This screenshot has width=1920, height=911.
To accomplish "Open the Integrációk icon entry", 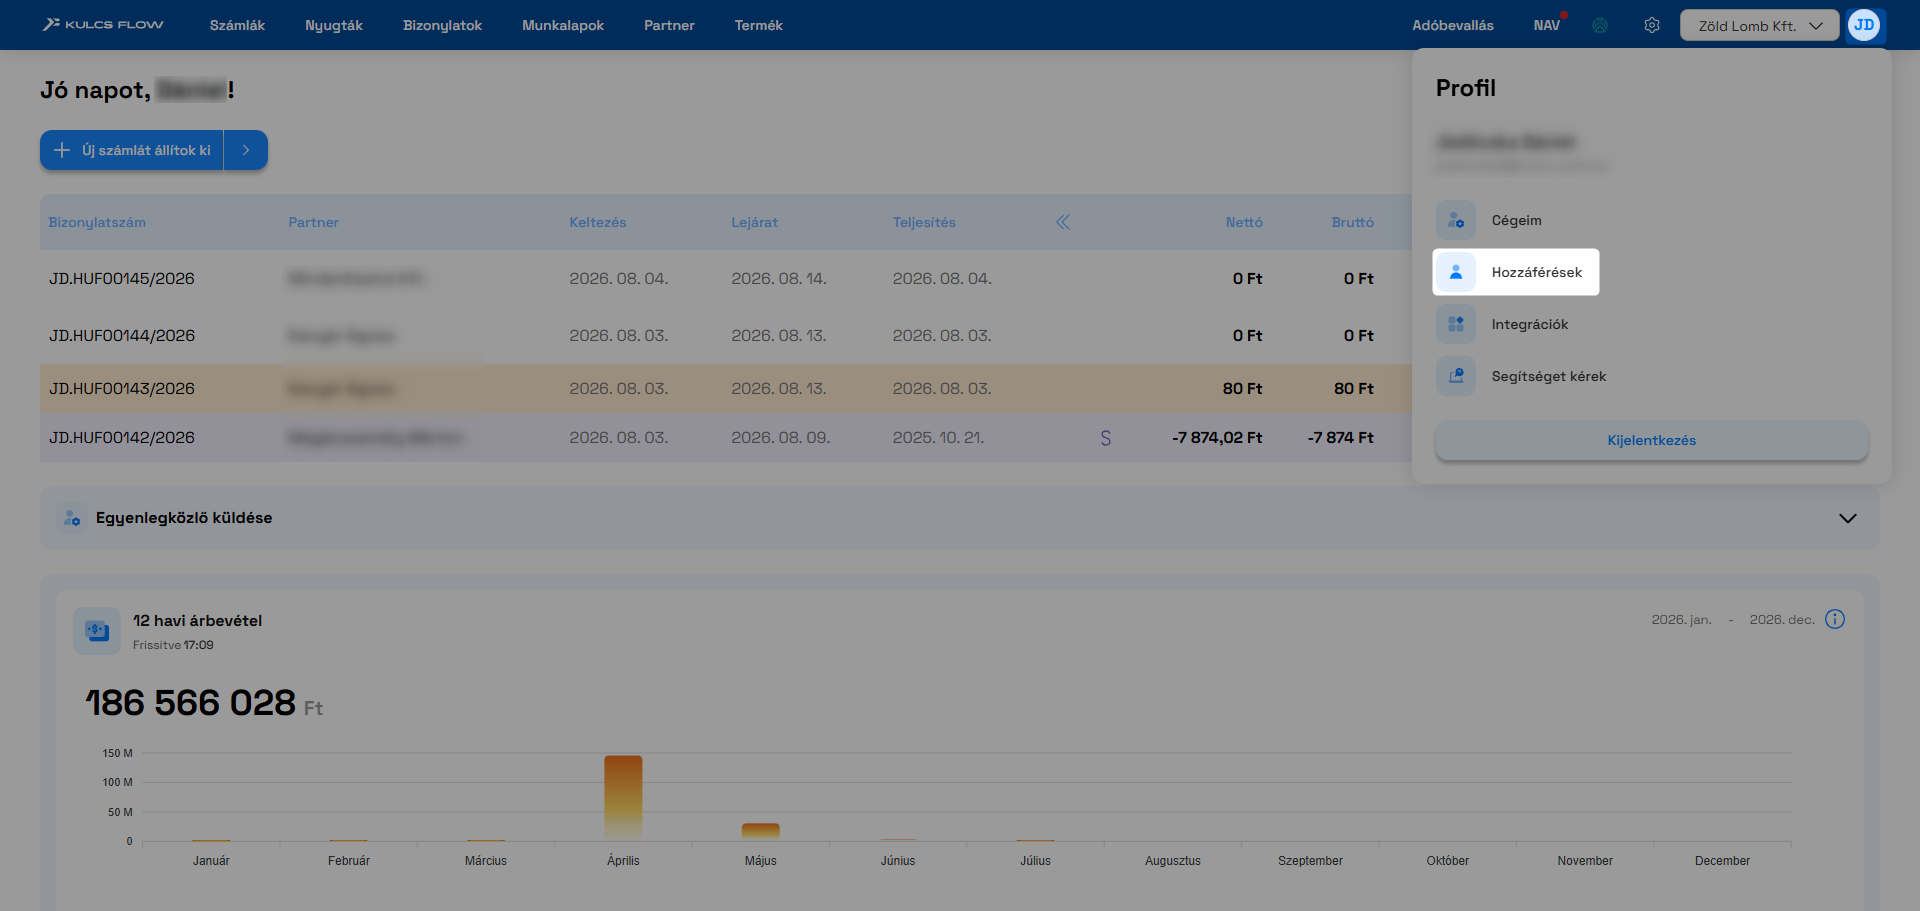I will point(1456,324).
